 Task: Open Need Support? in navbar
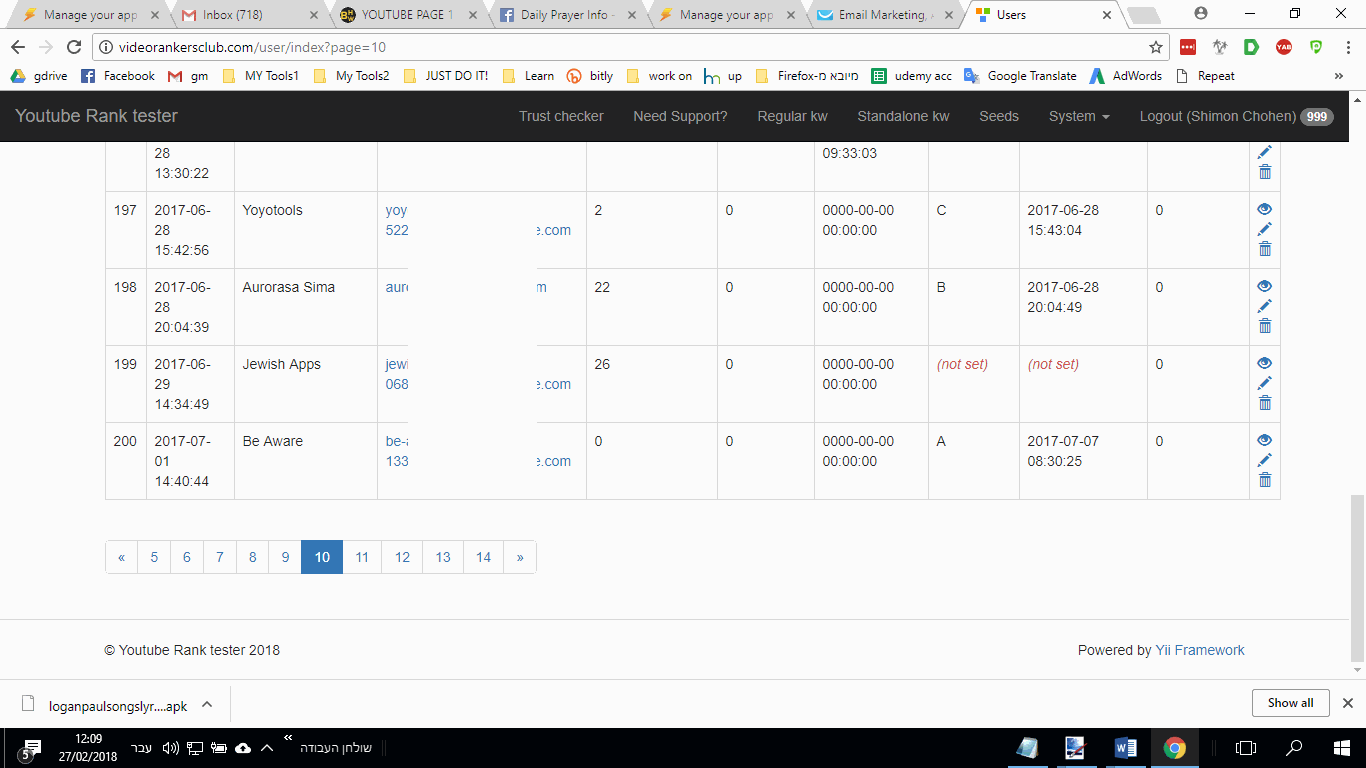pos(680,116)
